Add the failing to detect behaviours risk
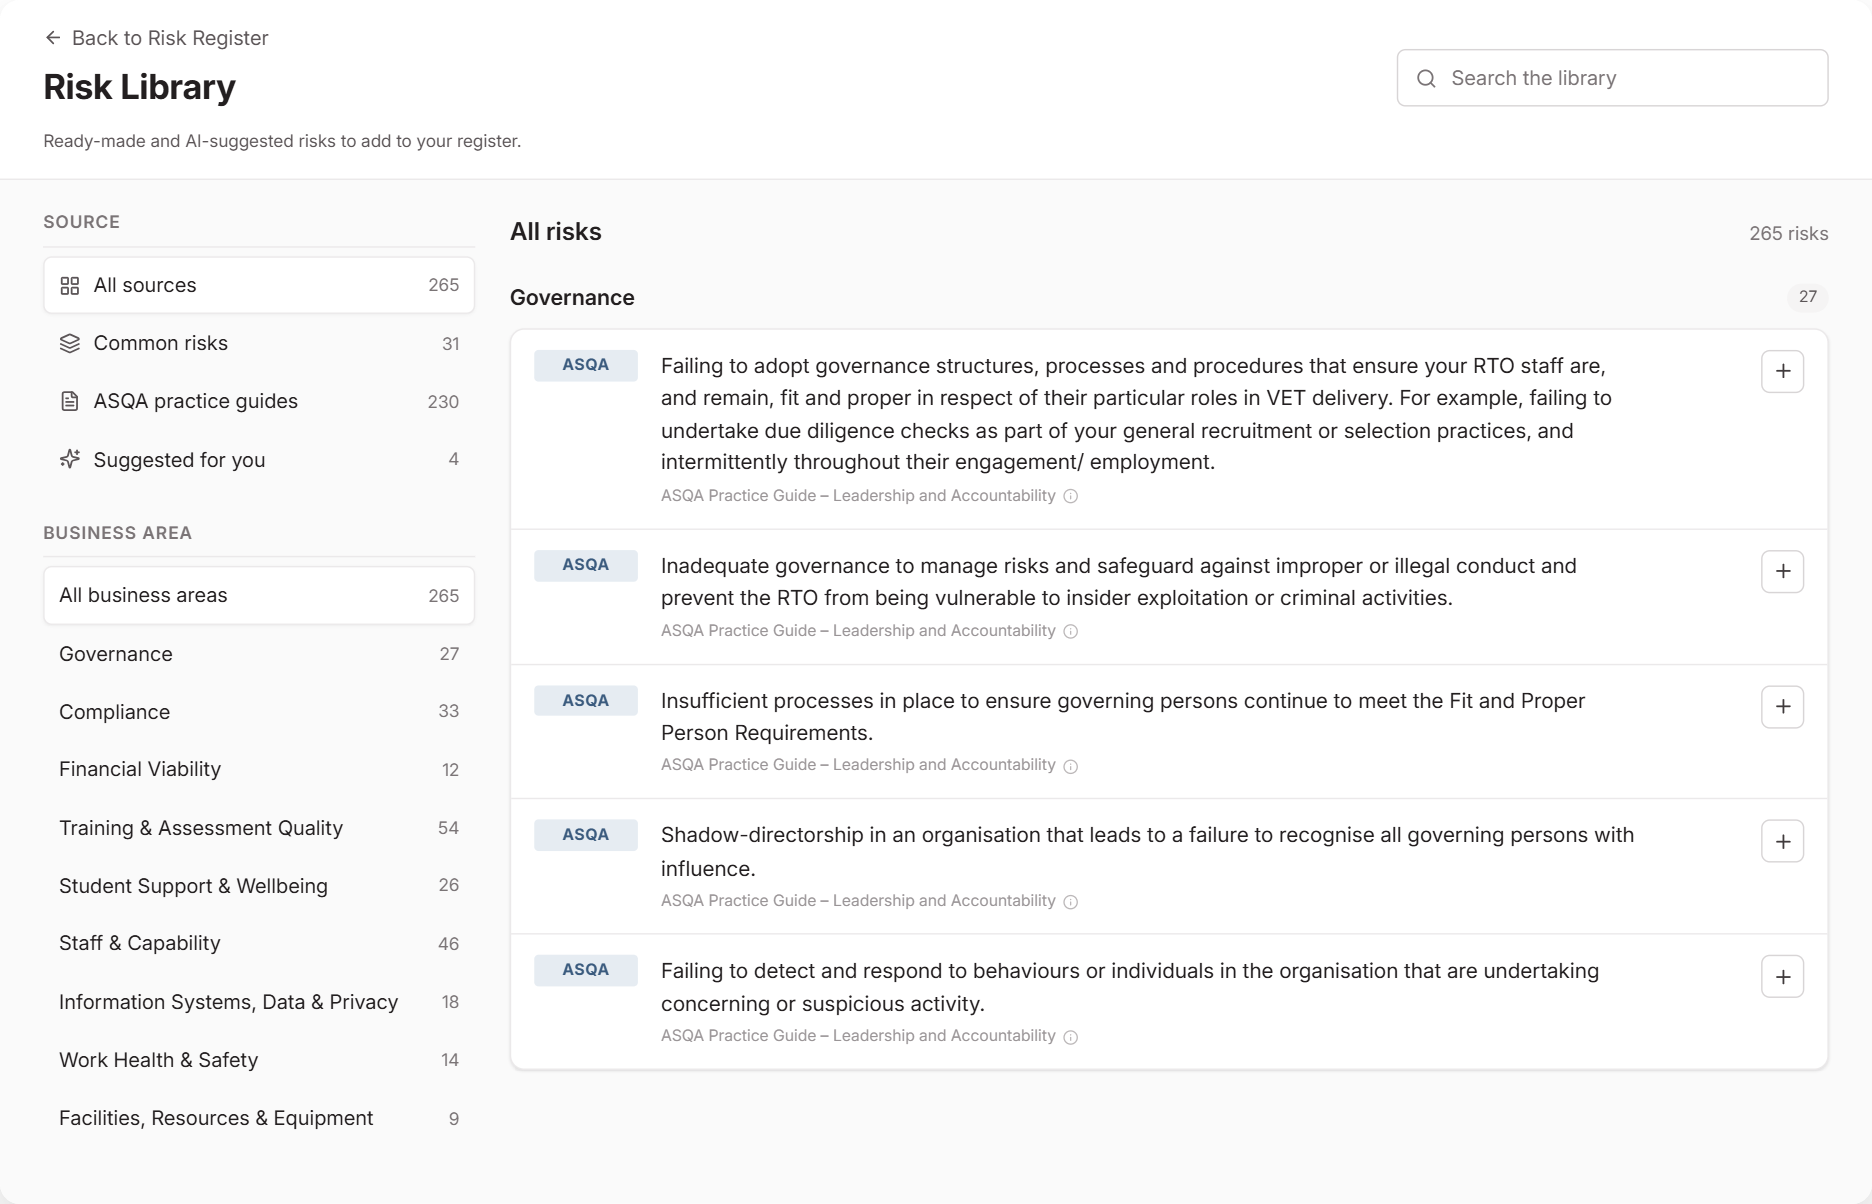This screenshot has width=1872, height=1204. 1782,976
